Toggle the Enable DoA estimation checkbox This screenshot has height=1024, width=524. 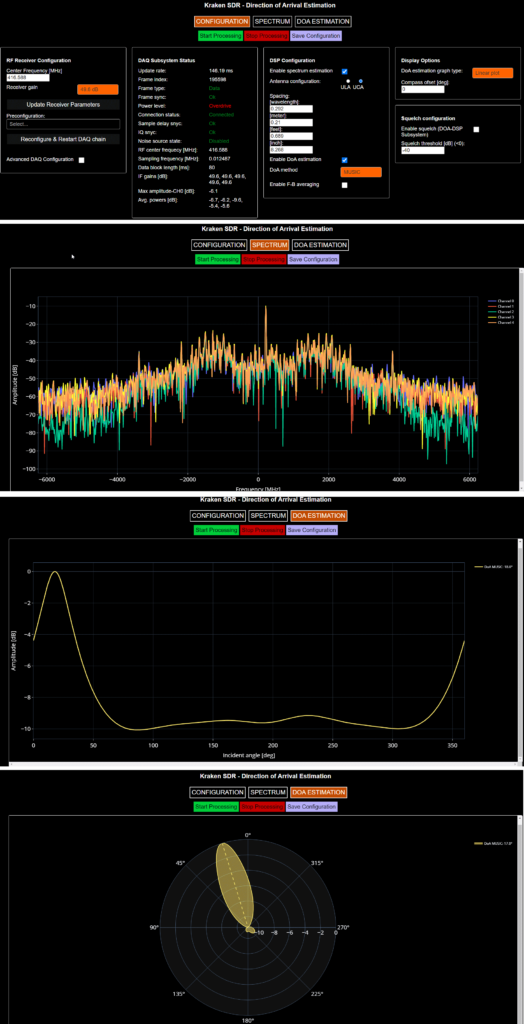[344, 160]
